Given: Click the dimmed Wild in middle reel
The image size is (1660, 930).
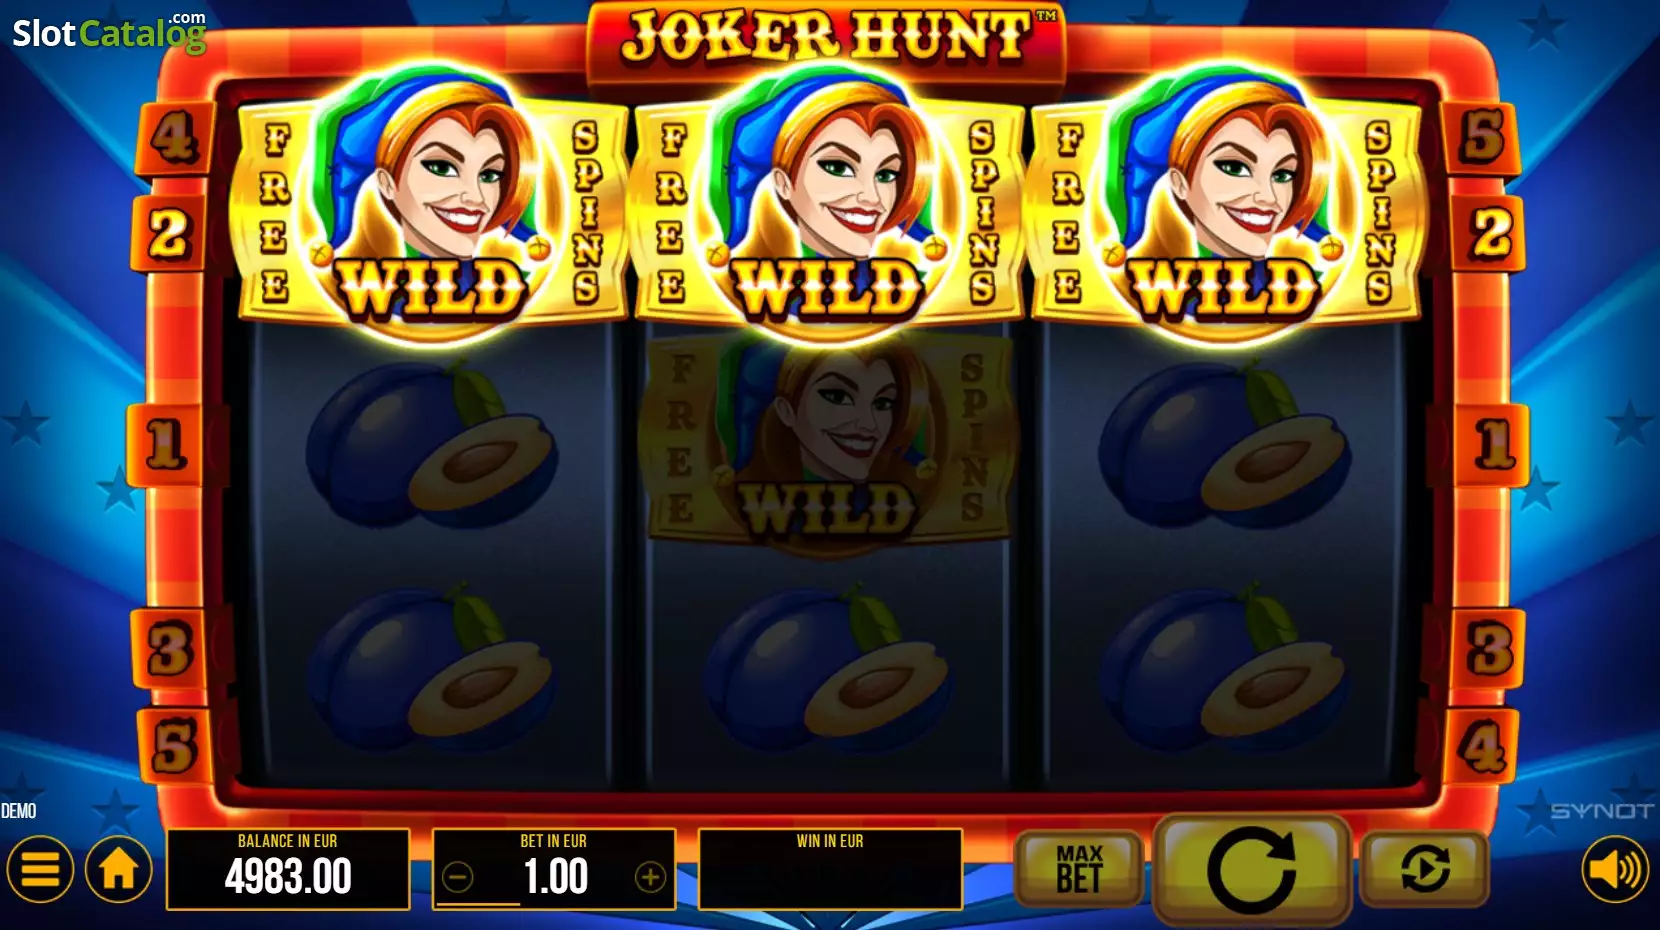Looking at the screenshot, I should click(x=827, y=440).
